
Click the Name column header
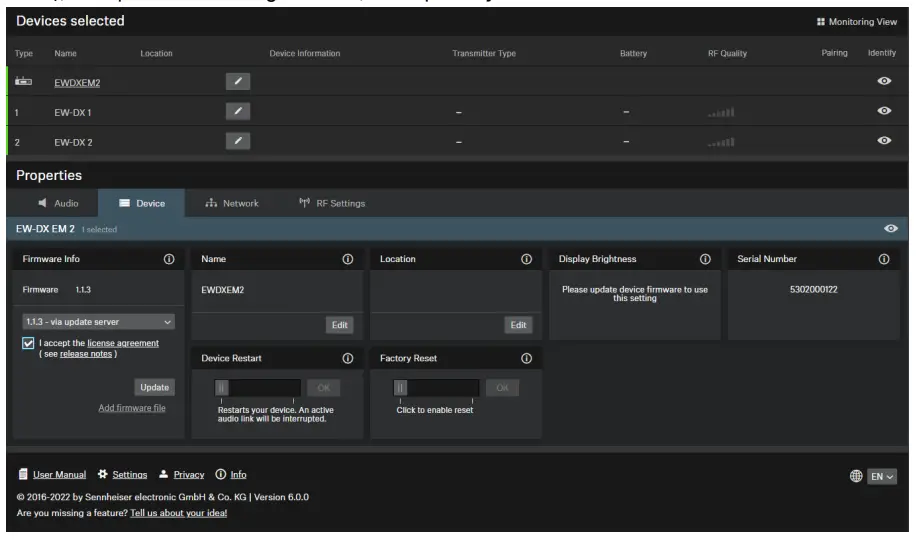[65, 54]
